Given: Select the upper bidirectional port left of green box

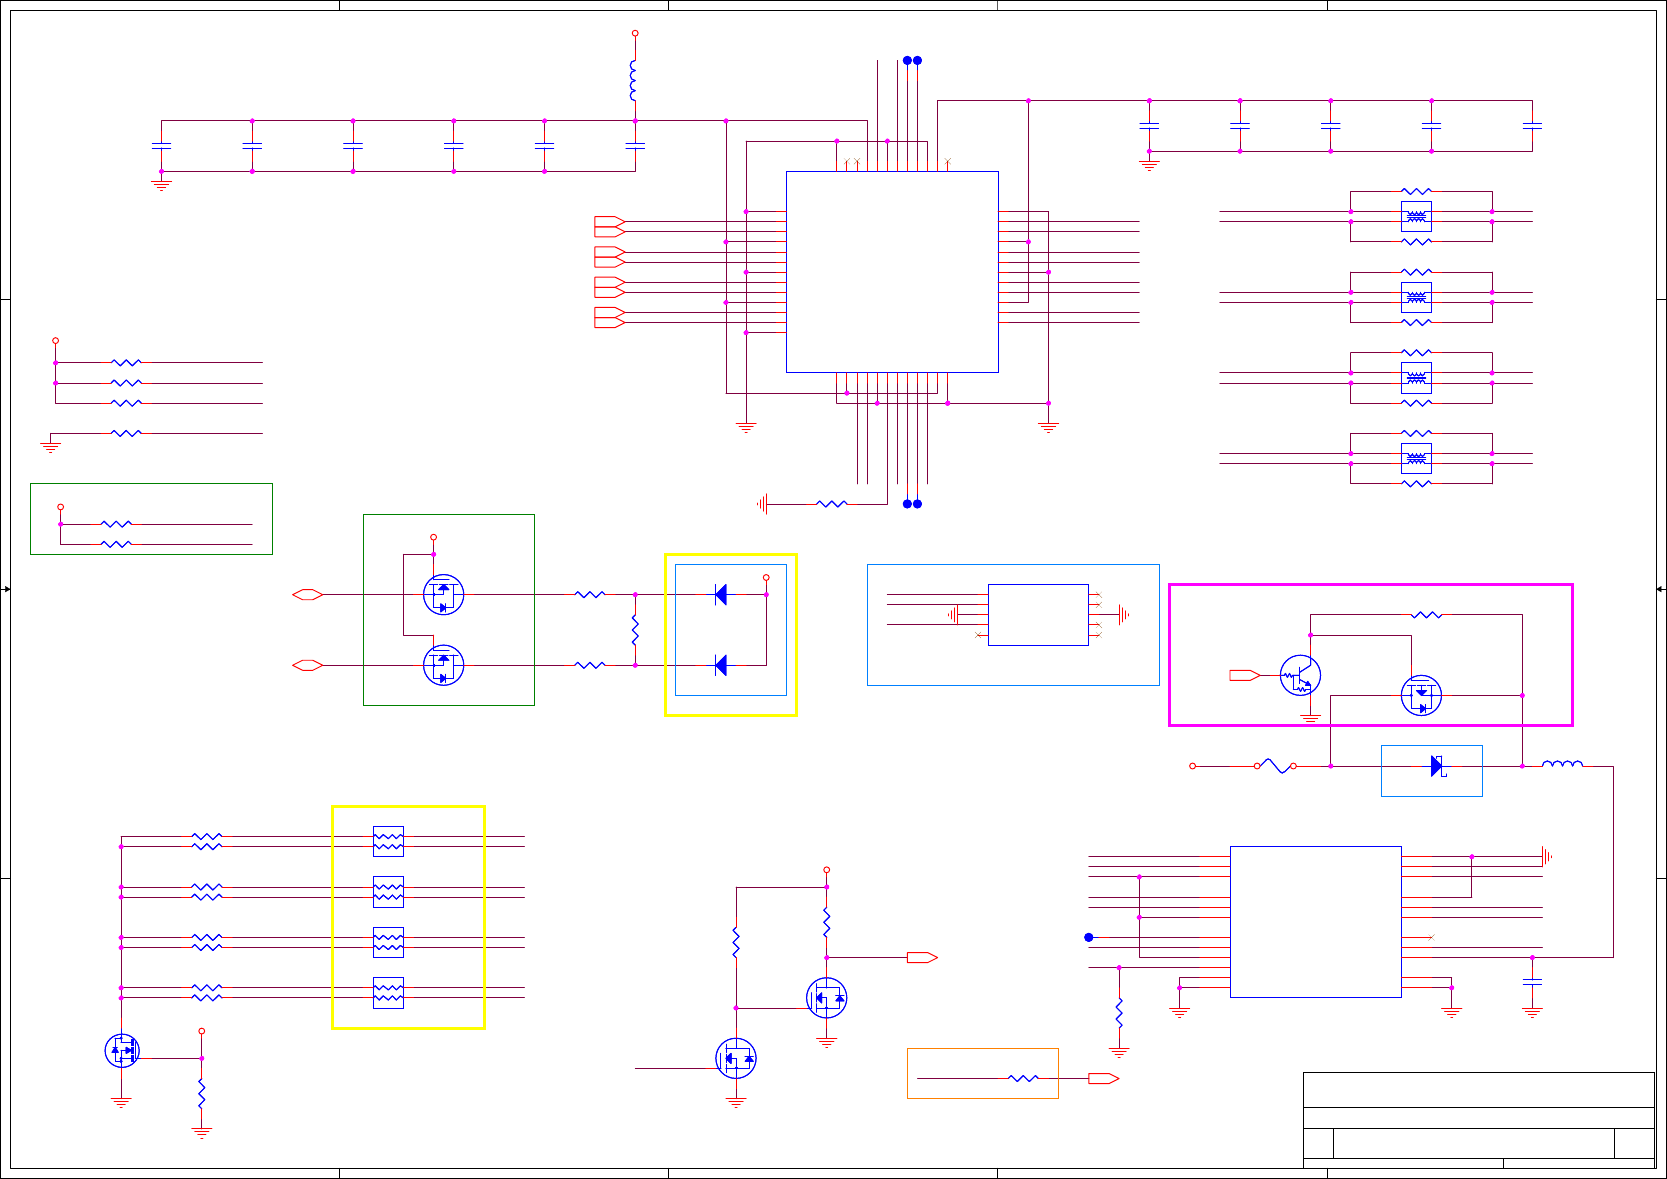Looking at the screenshot, I should pyautogui.click(x=307, y=595).
